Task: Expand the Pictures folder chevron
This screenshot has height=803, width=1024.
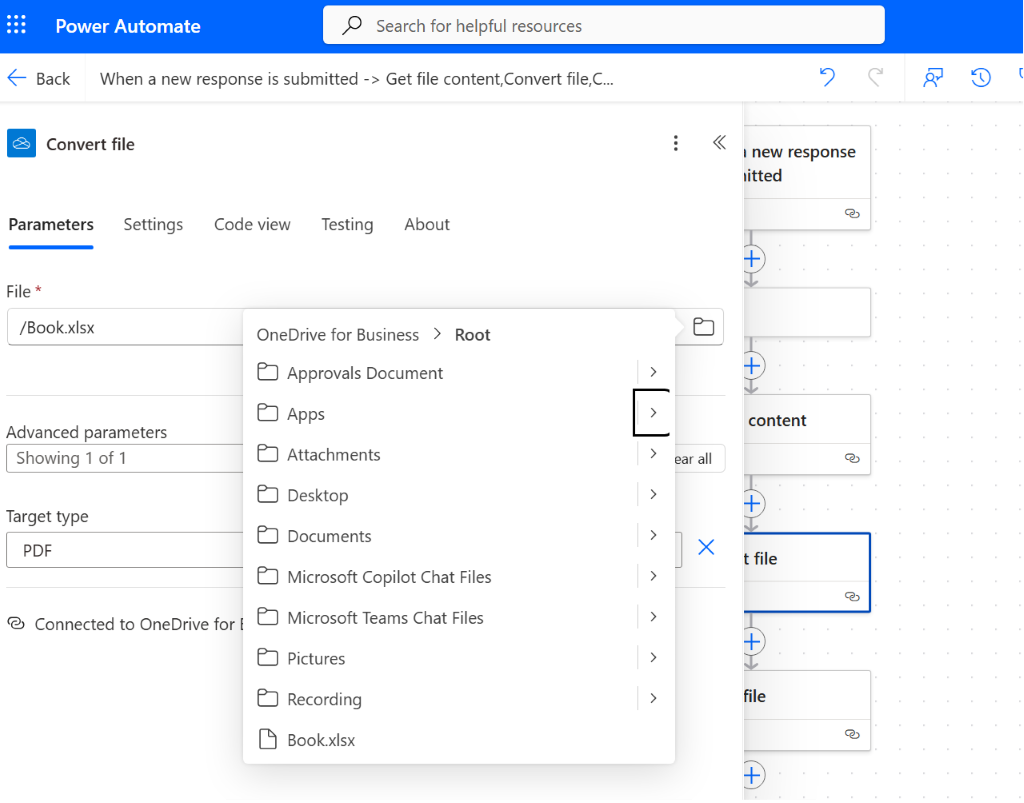Action: click(653, 657)
